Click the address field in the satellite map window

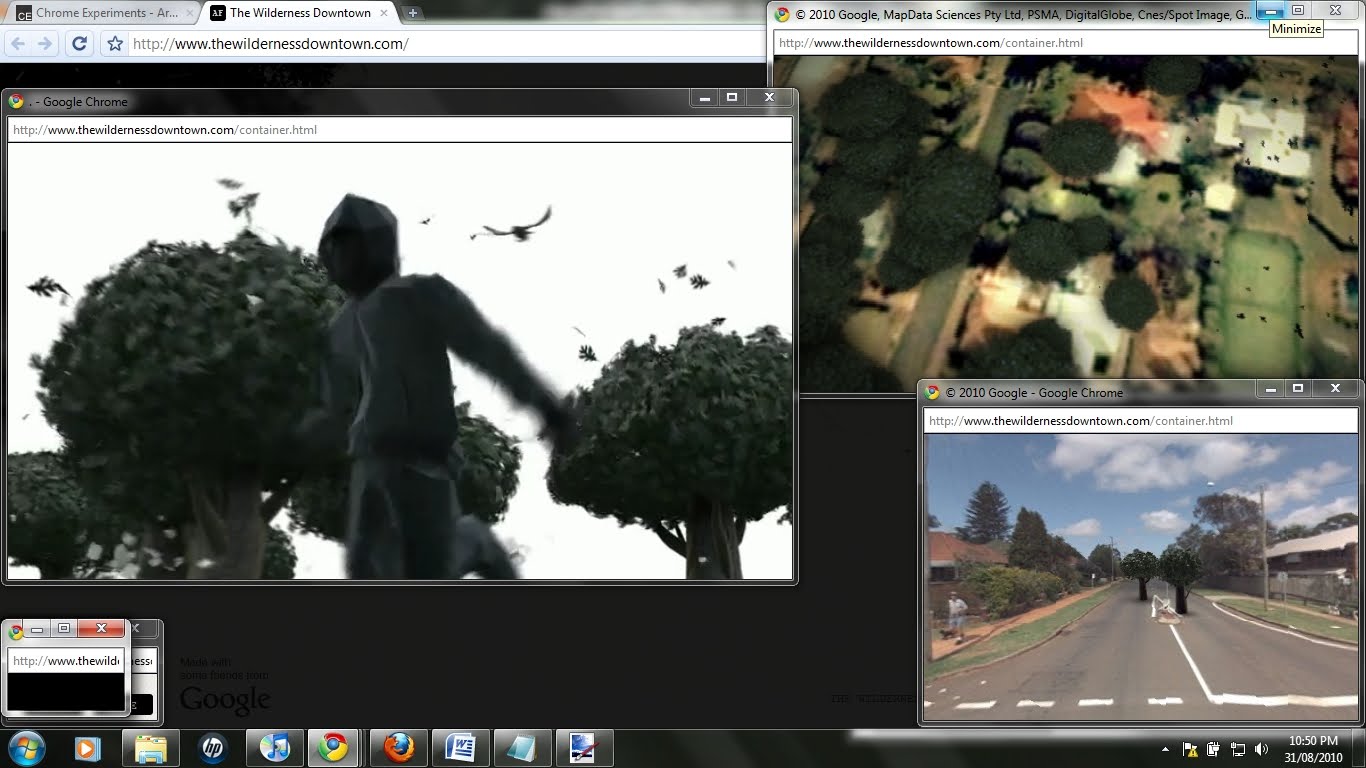click(1066, 43)
